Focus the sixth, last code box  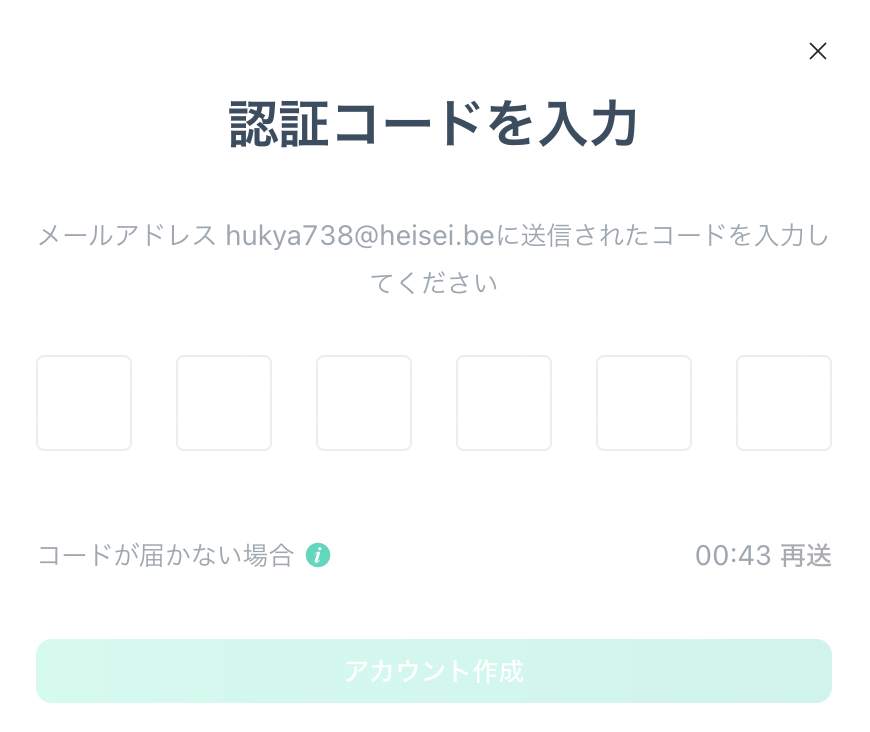click(x=783, y=403)
